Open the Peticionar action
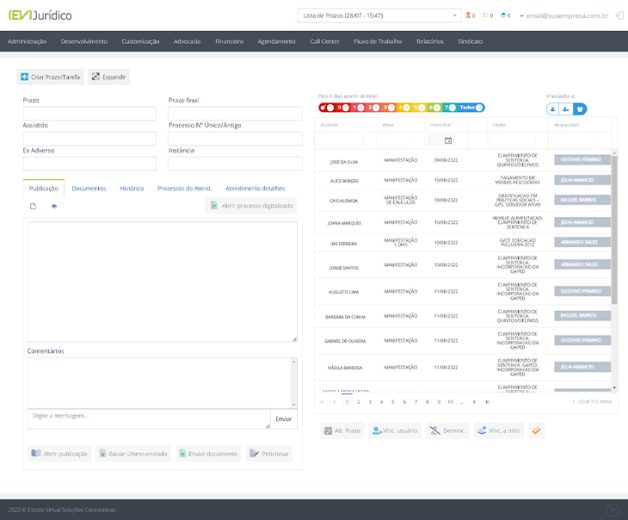628x520 pixels. [270, 453]
